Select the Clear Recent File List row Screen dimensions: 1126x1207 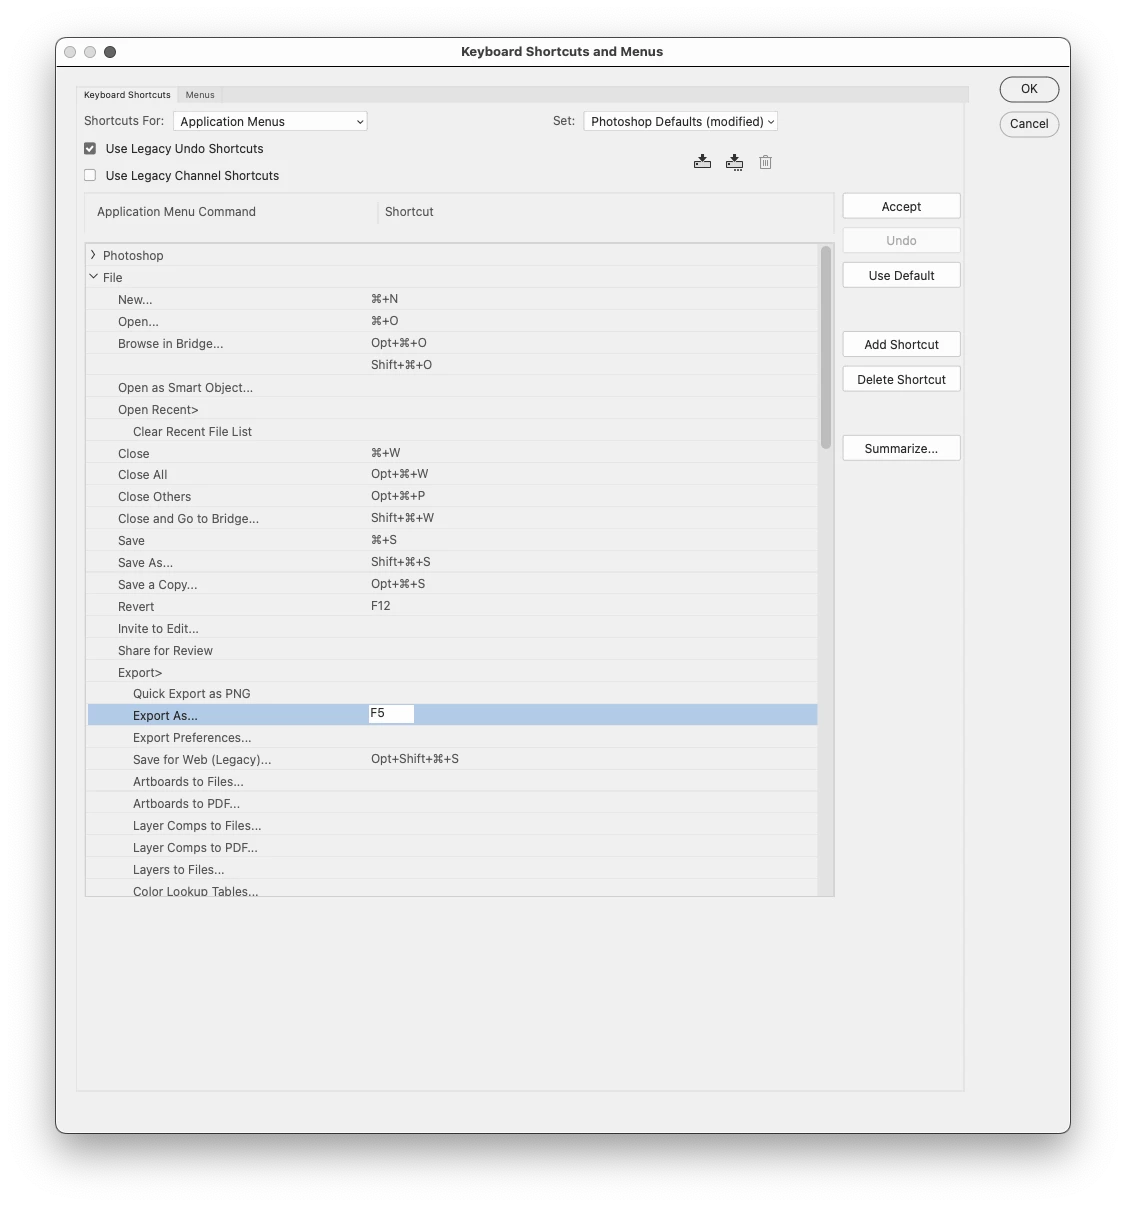452,431
